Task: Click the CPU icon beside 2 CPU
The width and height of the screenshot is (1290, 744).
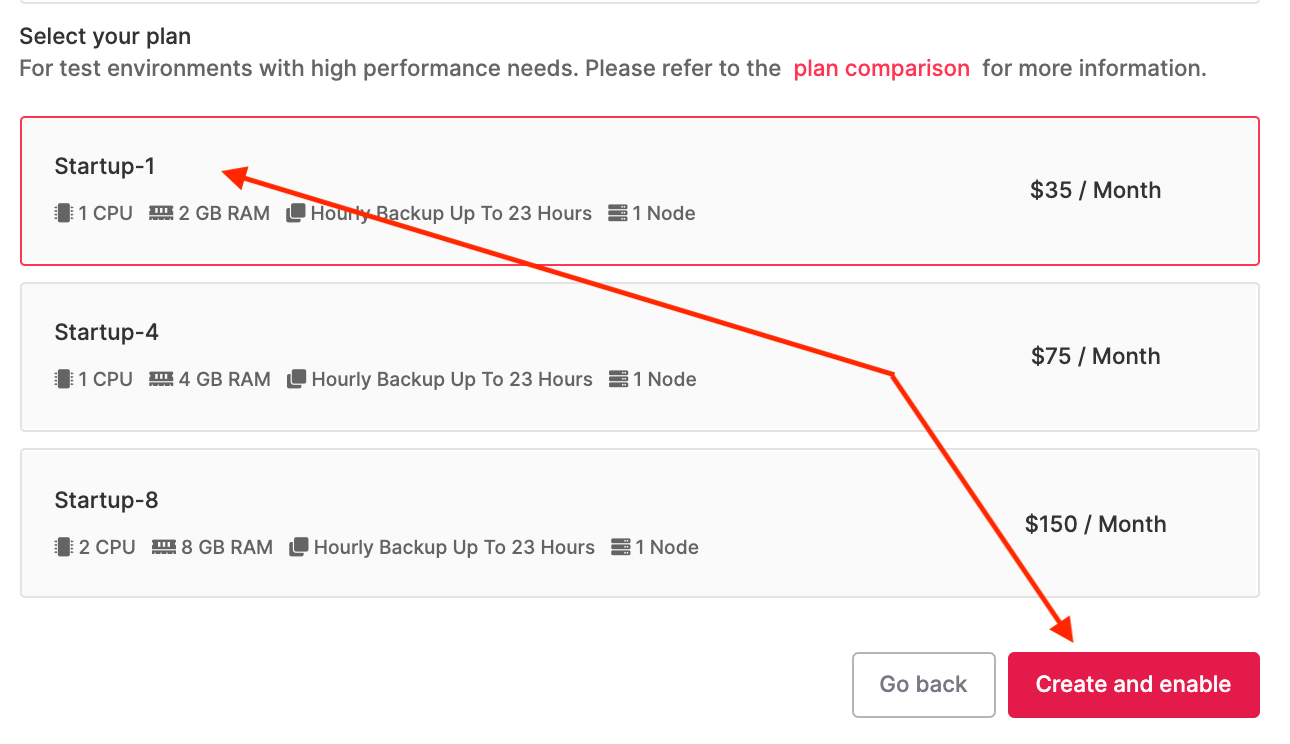Action: pyautogui.click(x=64, y=547)
